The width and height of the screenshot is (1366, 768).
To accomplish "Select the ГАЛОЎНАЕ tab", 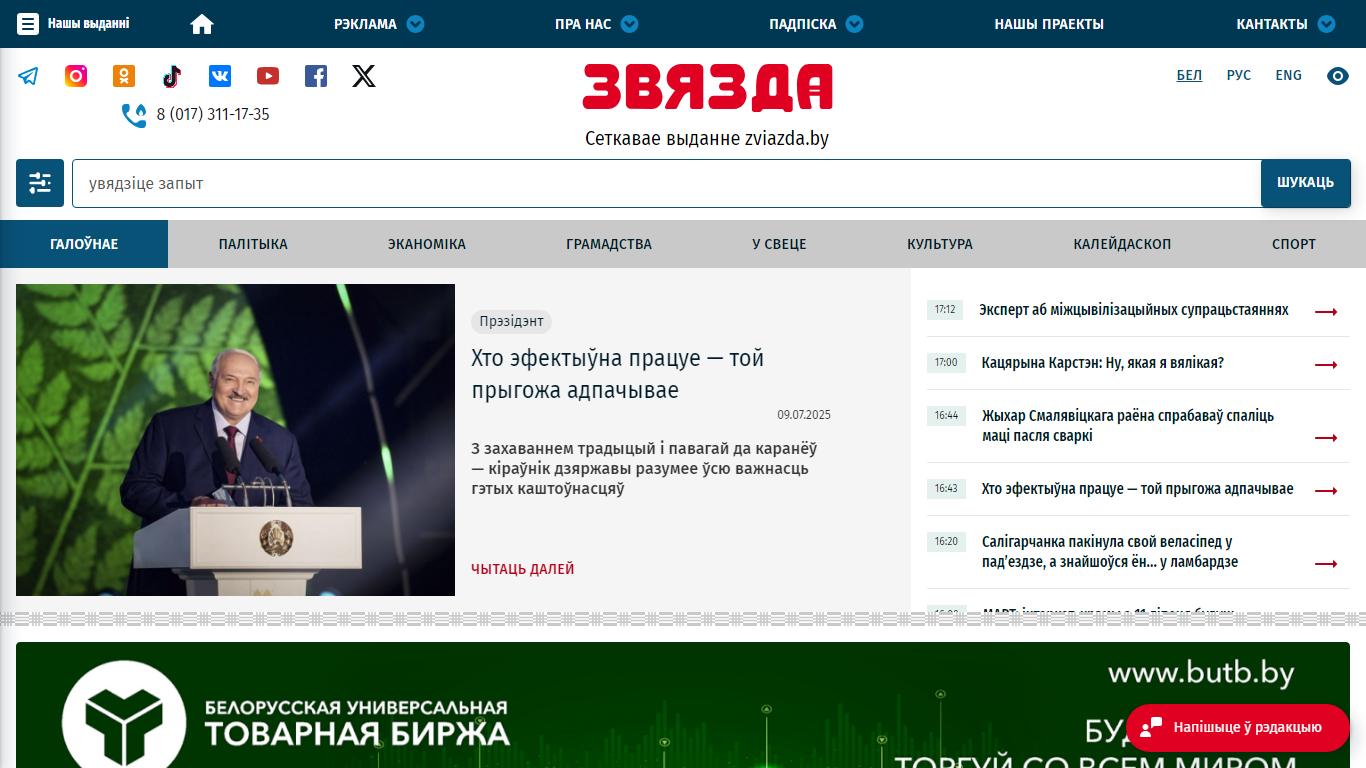I will (x=84, y=244).
